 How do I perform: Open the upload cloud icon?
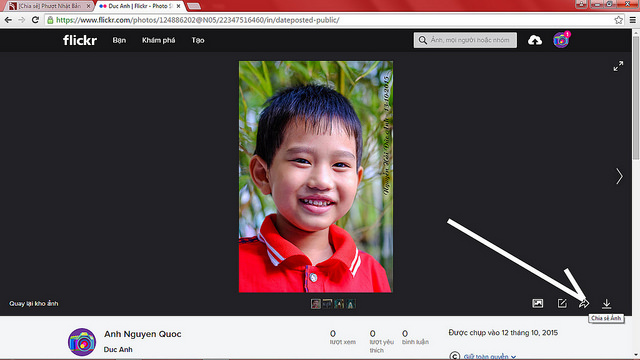tap(535, 40)
